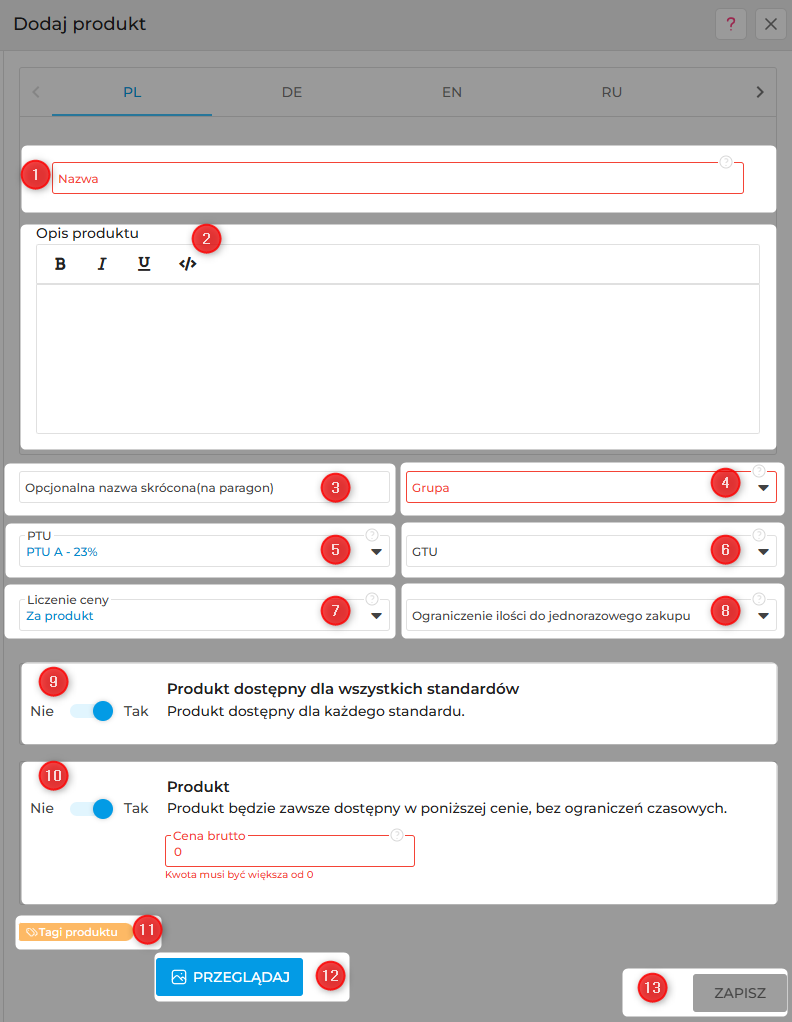Show previous language tabs with left chevron

[36, 92]
